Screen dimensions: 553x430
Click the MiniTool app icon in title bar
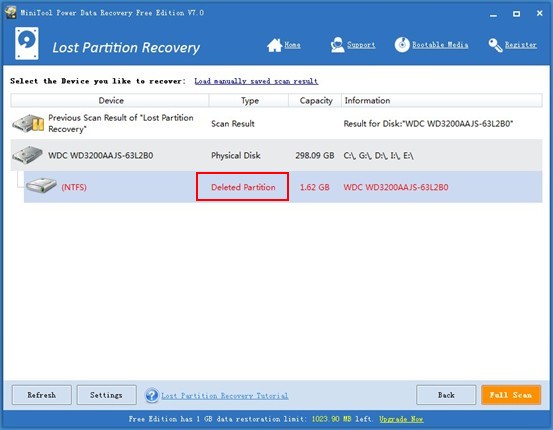[11, 12]
